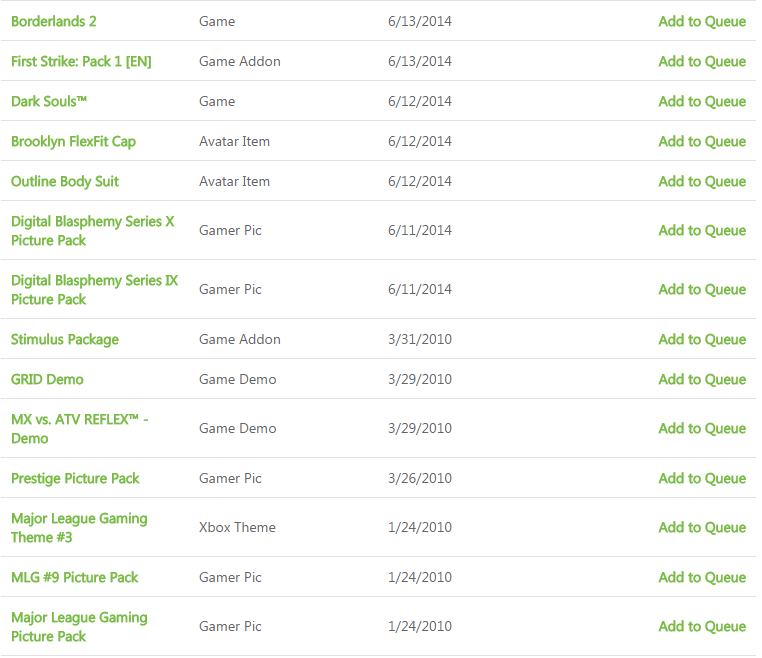Viewport: 762px width, 658px height.
Task: Add Major League Gaming Picture Pack to Queue
Action: point(702,626)
